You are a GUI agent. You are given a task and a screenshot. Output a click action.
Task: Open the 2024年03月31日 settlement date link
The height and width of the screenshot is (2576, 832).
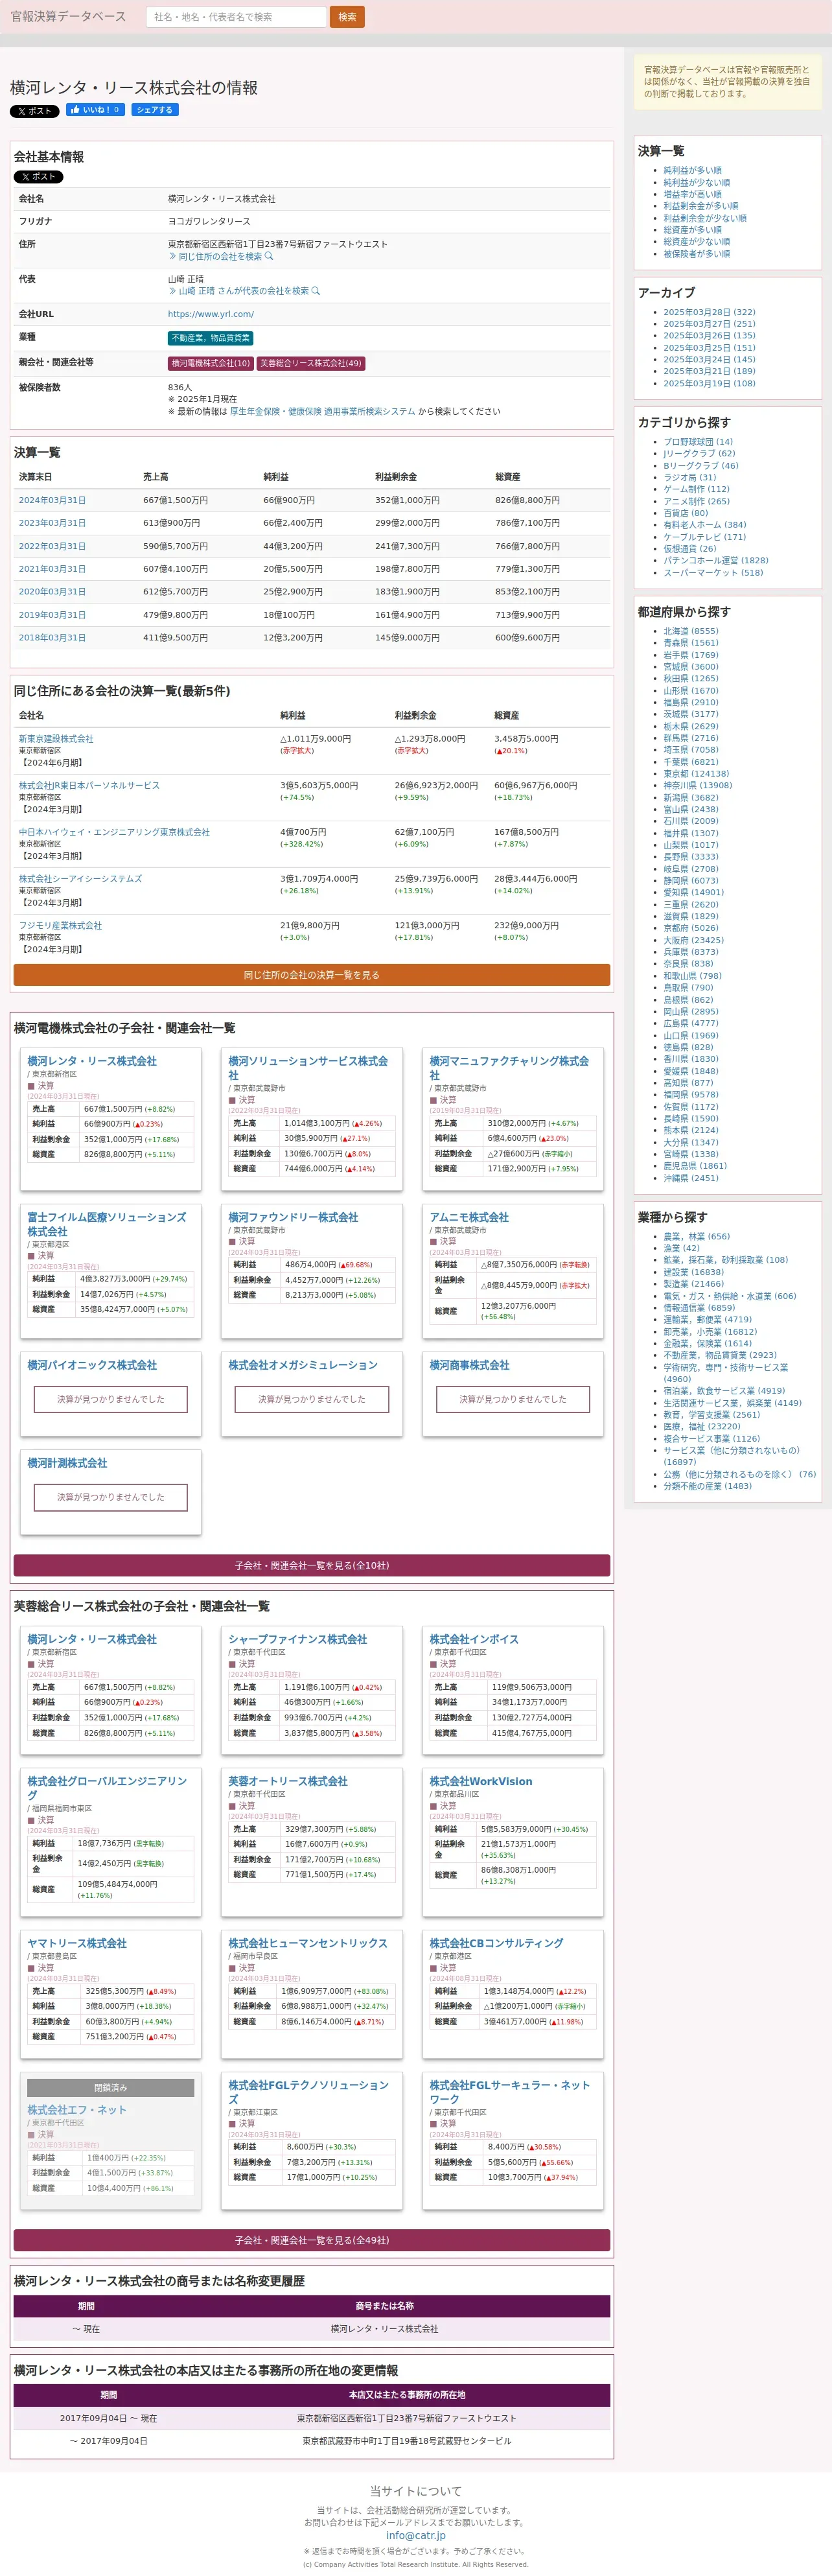point(52,500)
